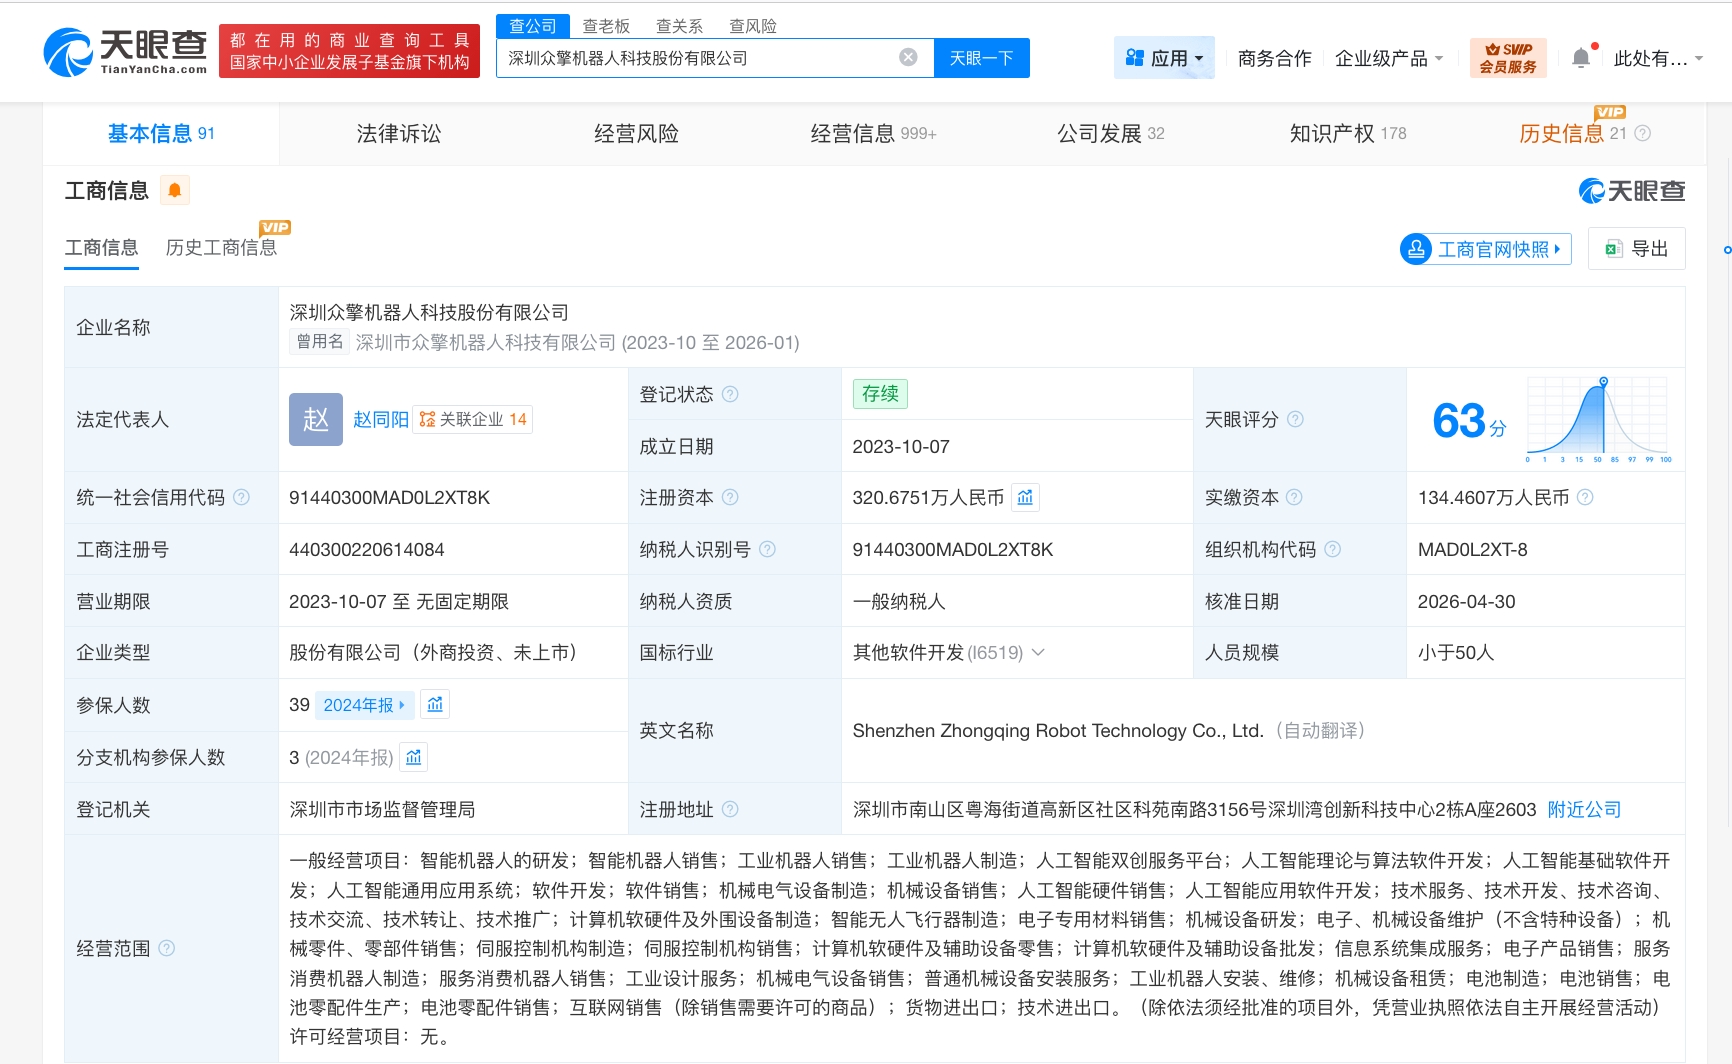Click the help icon next to 天眼评分

point(1295,419)
